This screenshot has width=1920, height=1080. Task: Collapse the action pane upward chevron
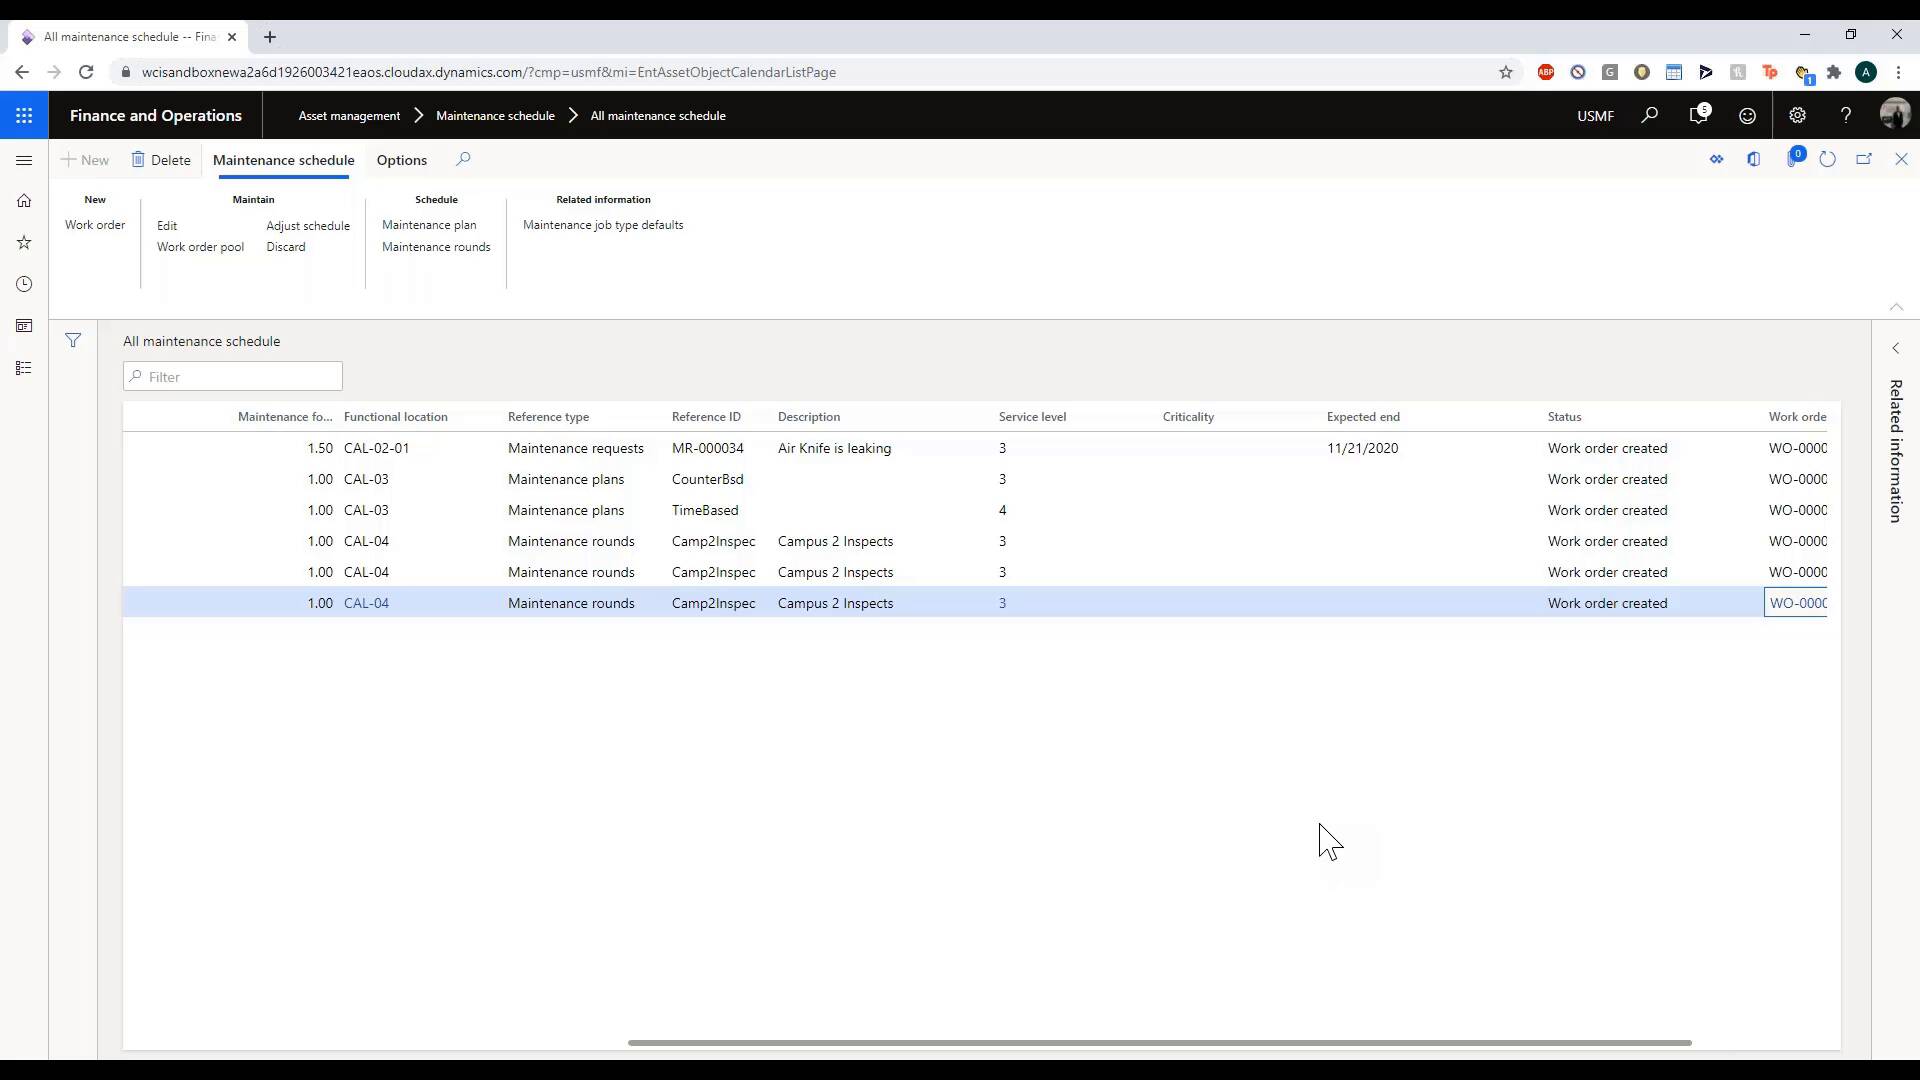click(1896, 307)
